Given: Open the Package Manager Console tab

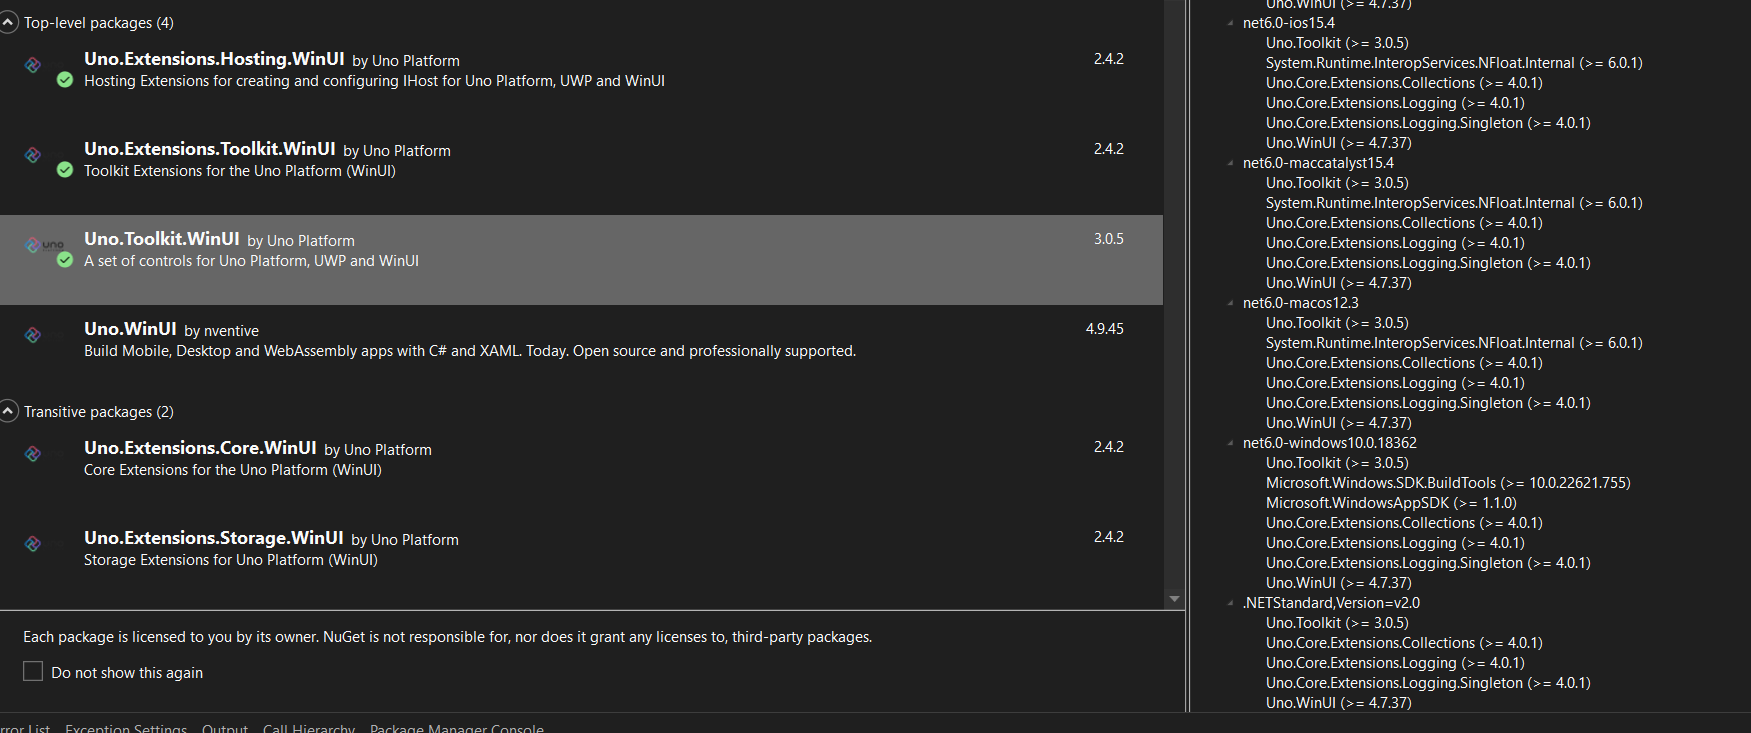Looking at the screenshot, I should click(x=456, y=728).
